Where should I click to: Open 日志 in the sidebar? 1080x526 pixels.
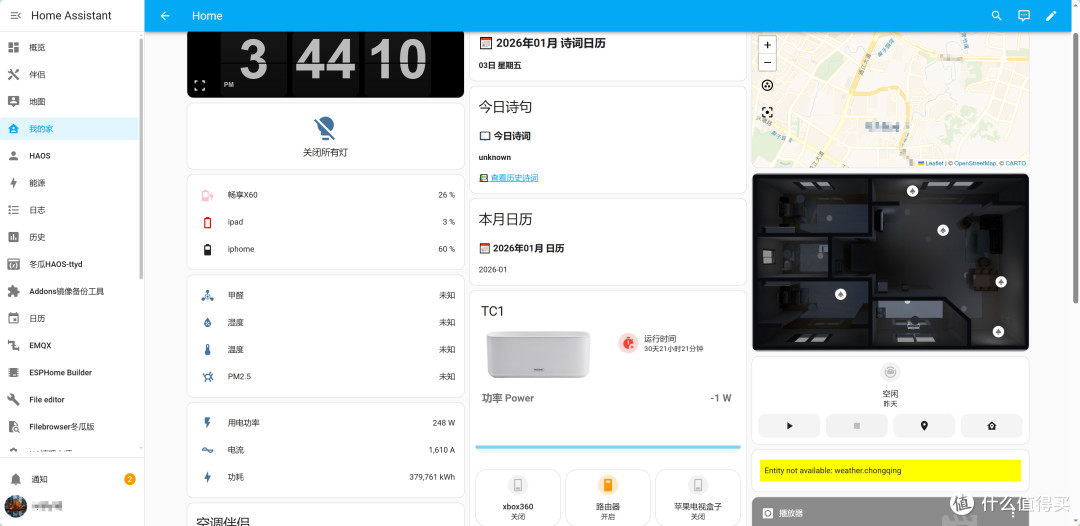coord(70,210)
